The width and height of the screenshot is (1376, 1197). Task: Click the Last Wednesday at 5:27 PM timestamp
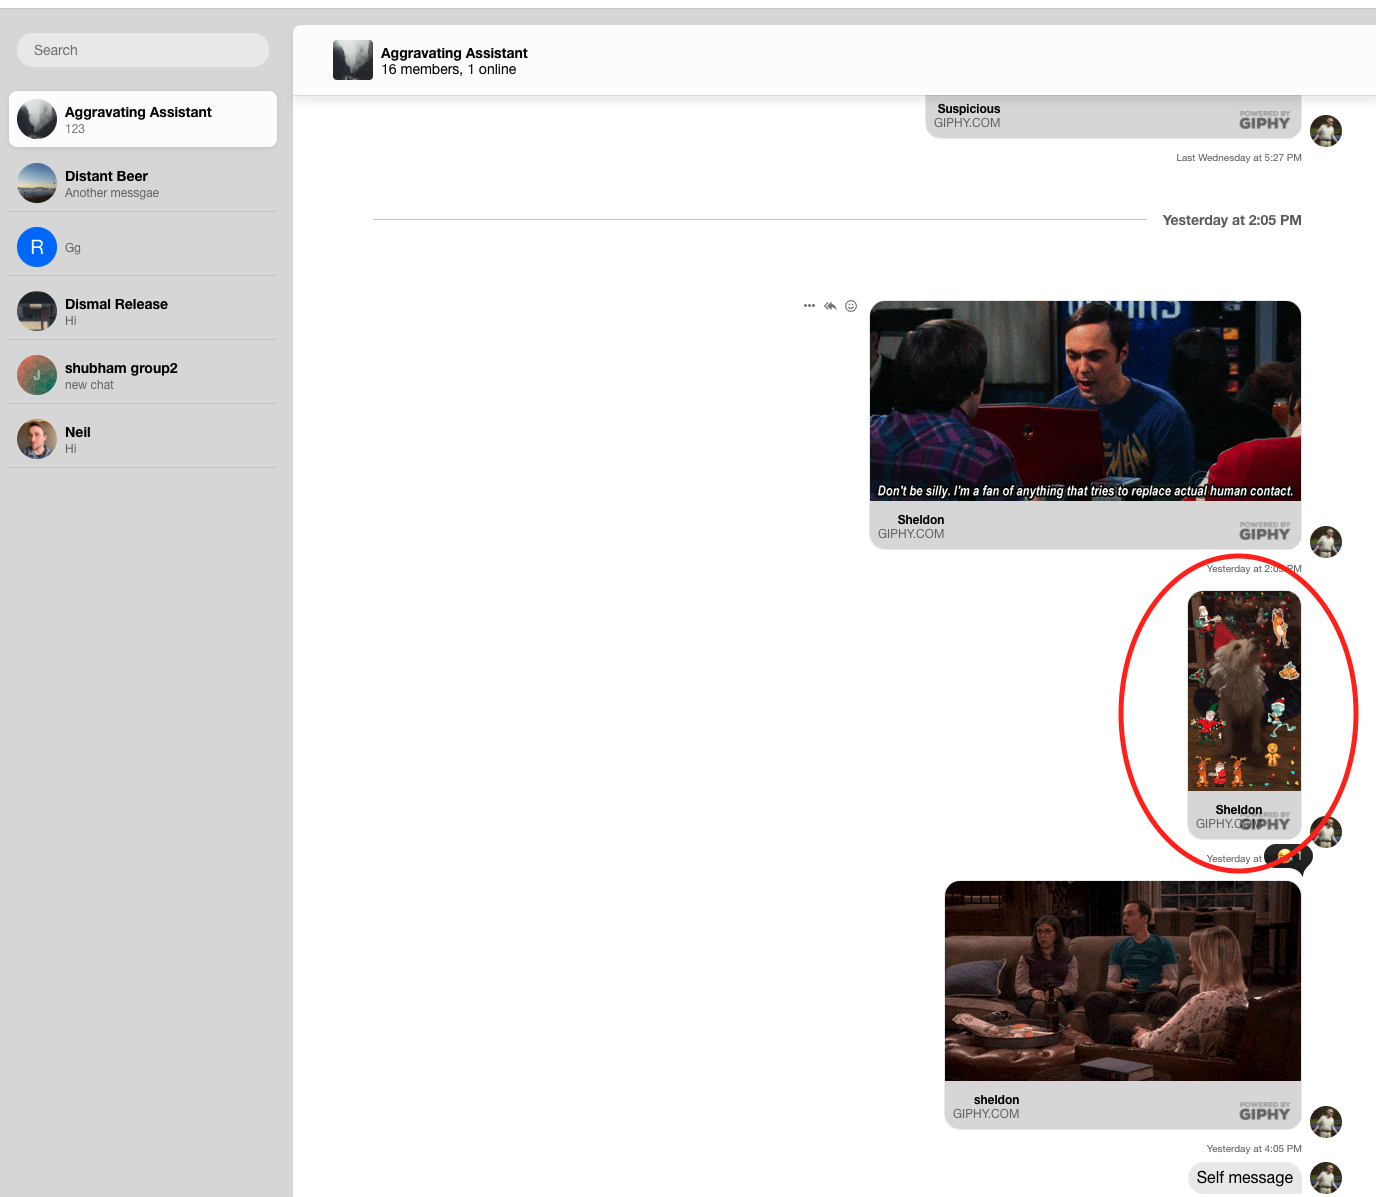[x=1239, y=158]
